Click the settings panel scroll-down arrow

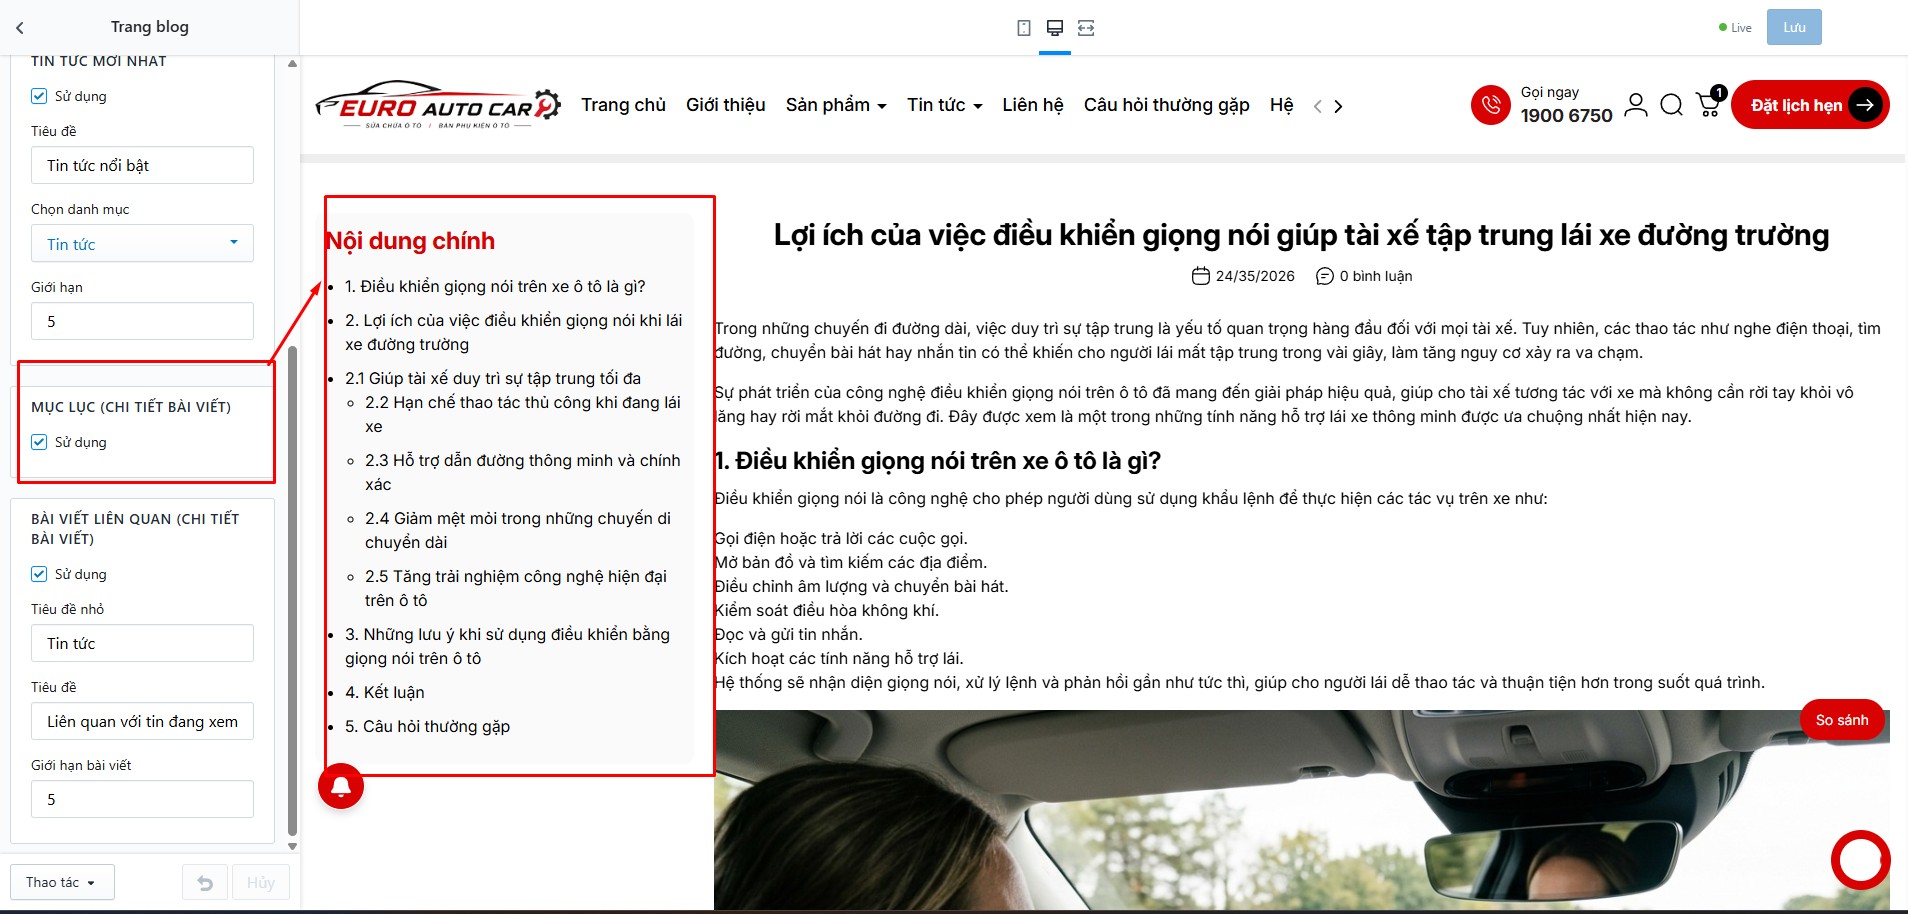[x=292, y=846]
